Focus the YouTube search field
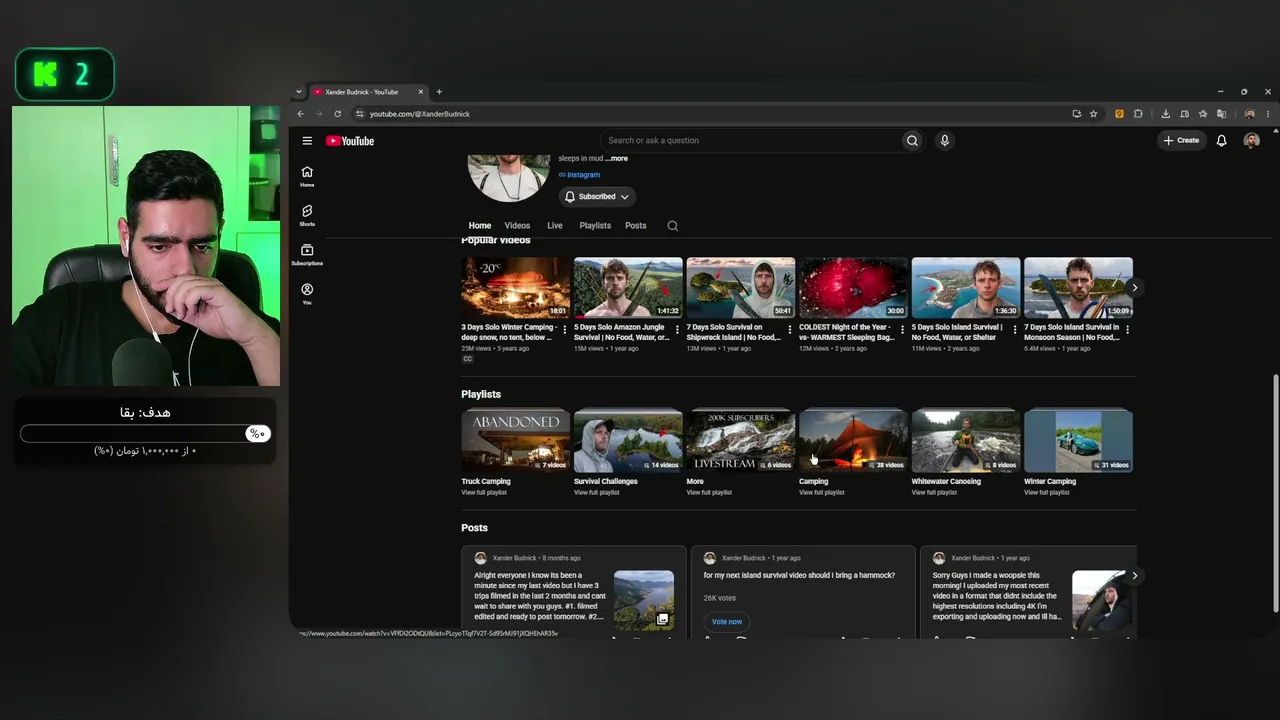This screenshot has width=1280, height=720. pos(750,141)
